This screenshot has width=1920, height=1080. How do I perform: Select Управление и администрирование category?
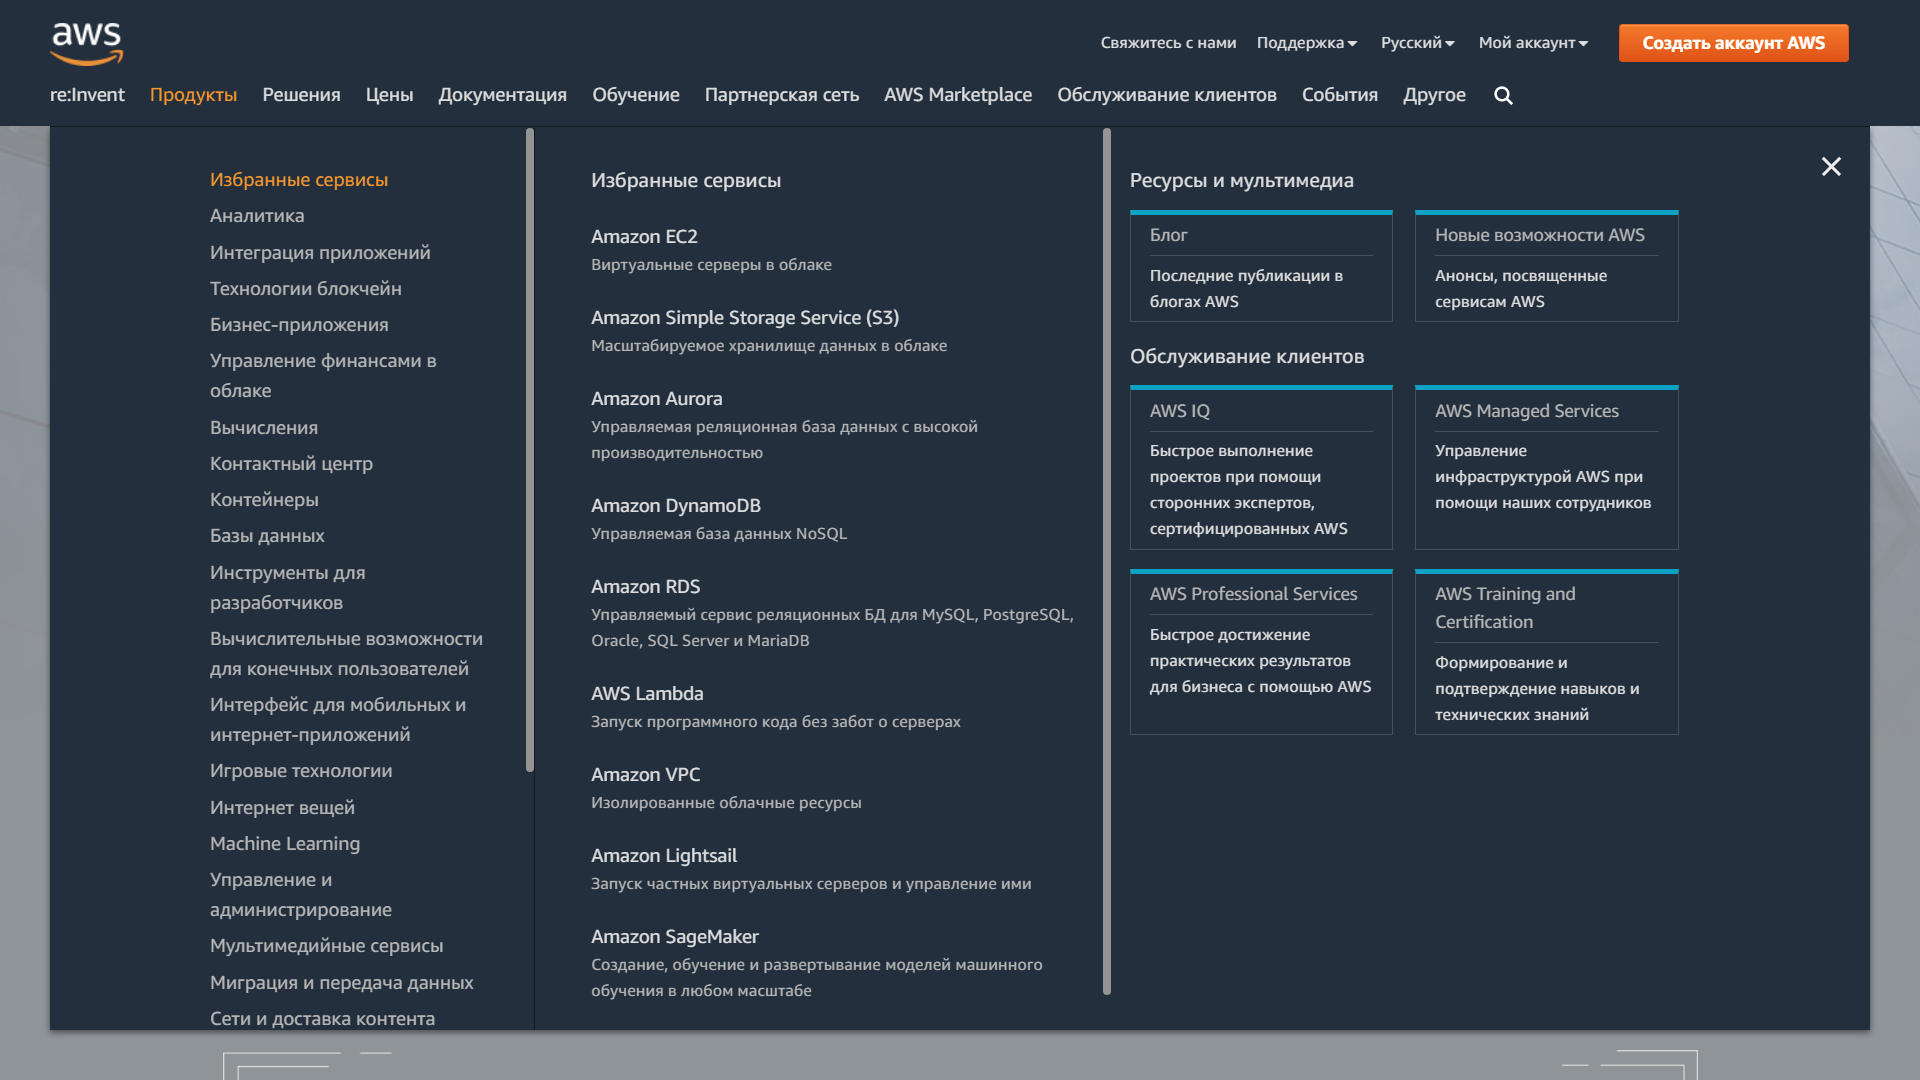(x=300, y=895)
